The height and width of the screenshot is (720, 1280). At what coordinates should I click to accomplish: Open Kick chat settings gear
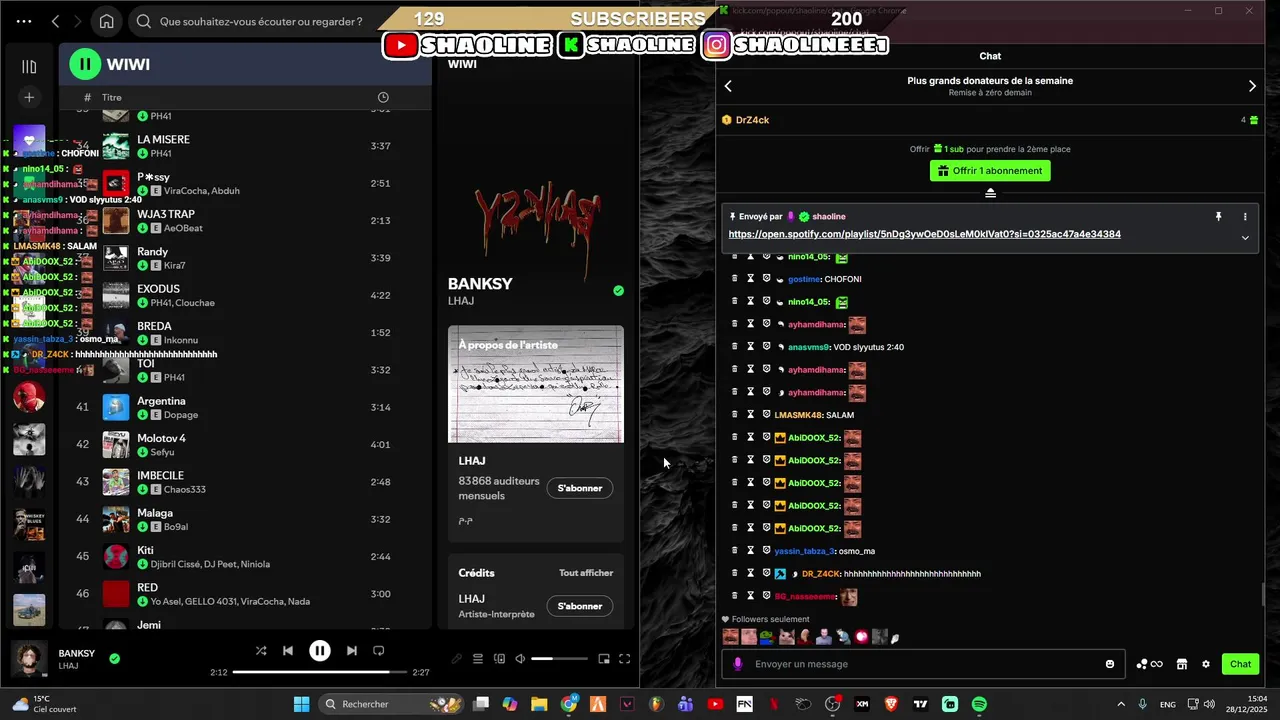click(x=1205, y=664)
